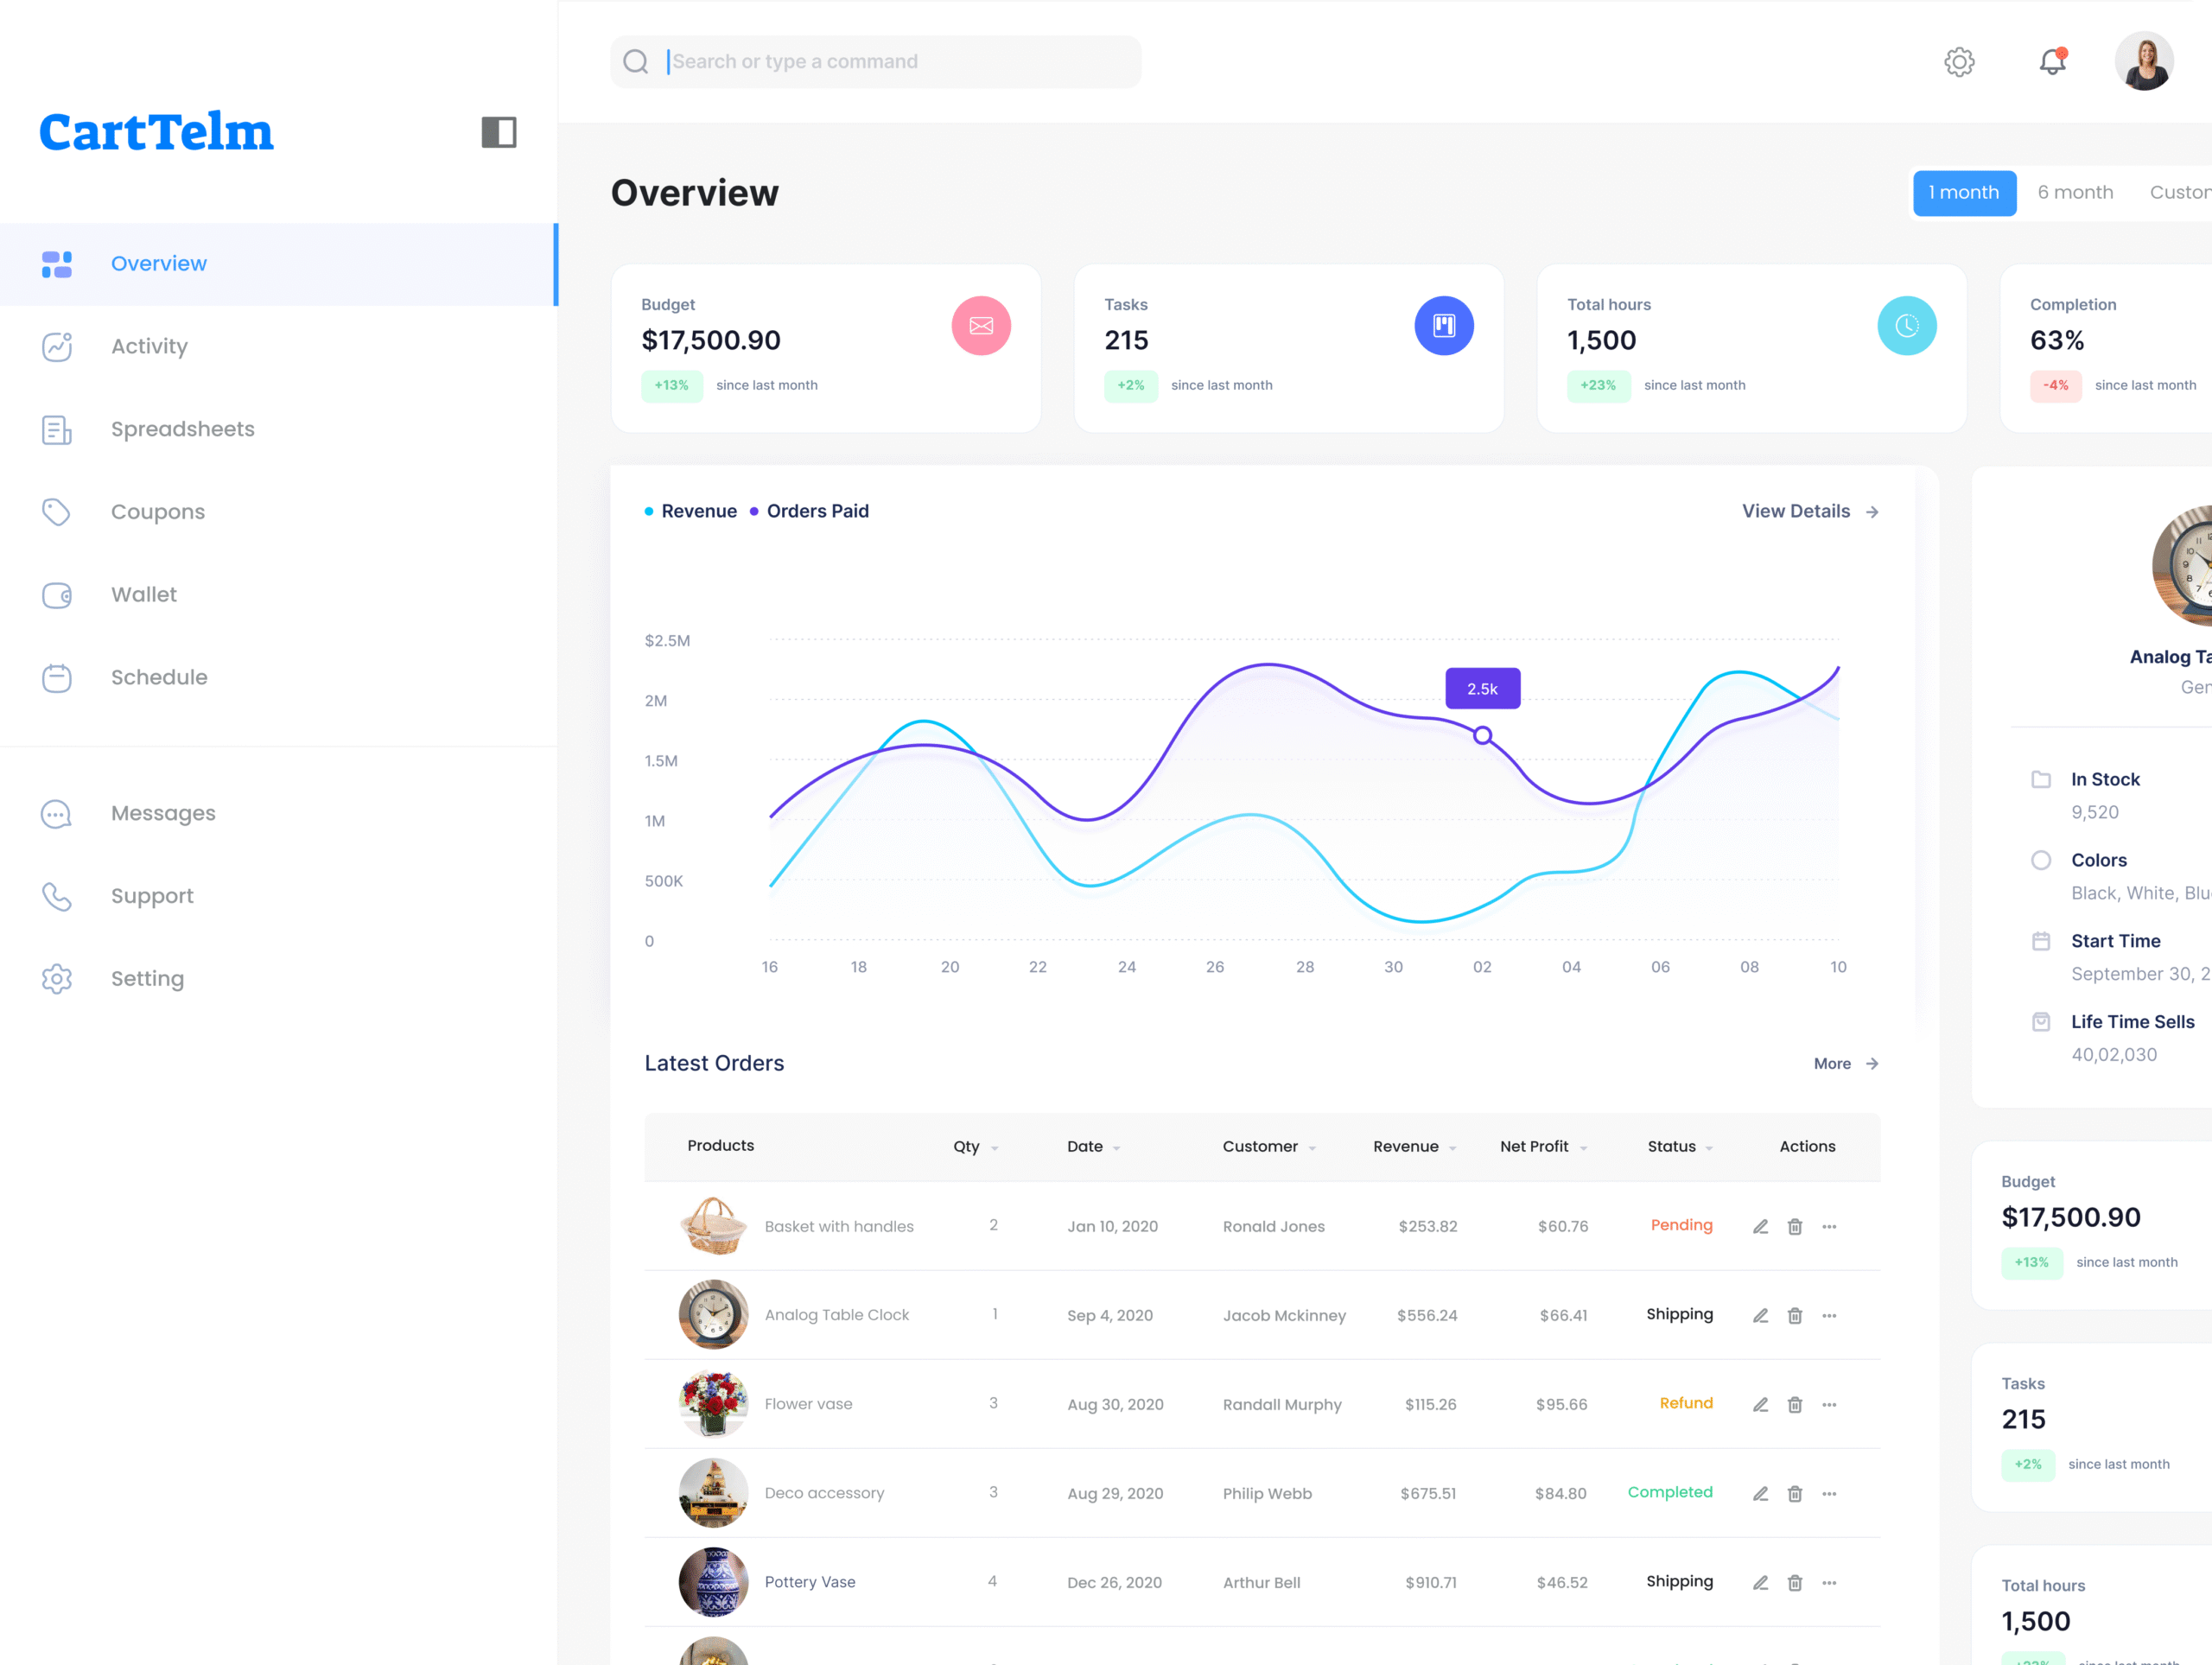
Task: Open settings via the top-bar gear icon
Action: (1958, 62)
